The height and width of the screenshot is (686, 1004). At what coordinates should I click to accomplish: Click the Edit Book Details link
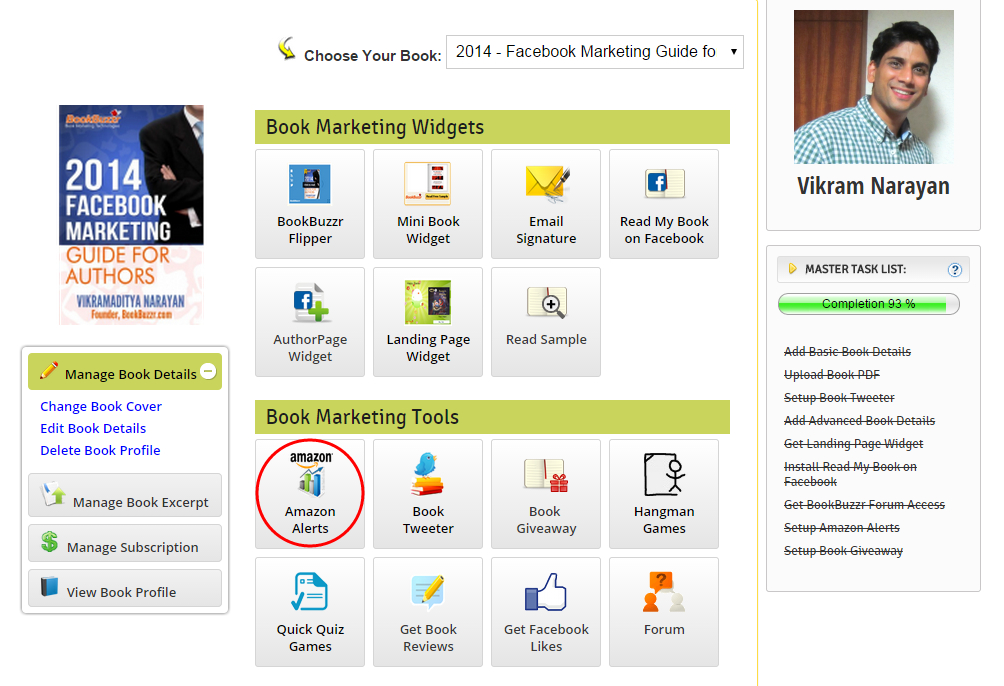93,428
